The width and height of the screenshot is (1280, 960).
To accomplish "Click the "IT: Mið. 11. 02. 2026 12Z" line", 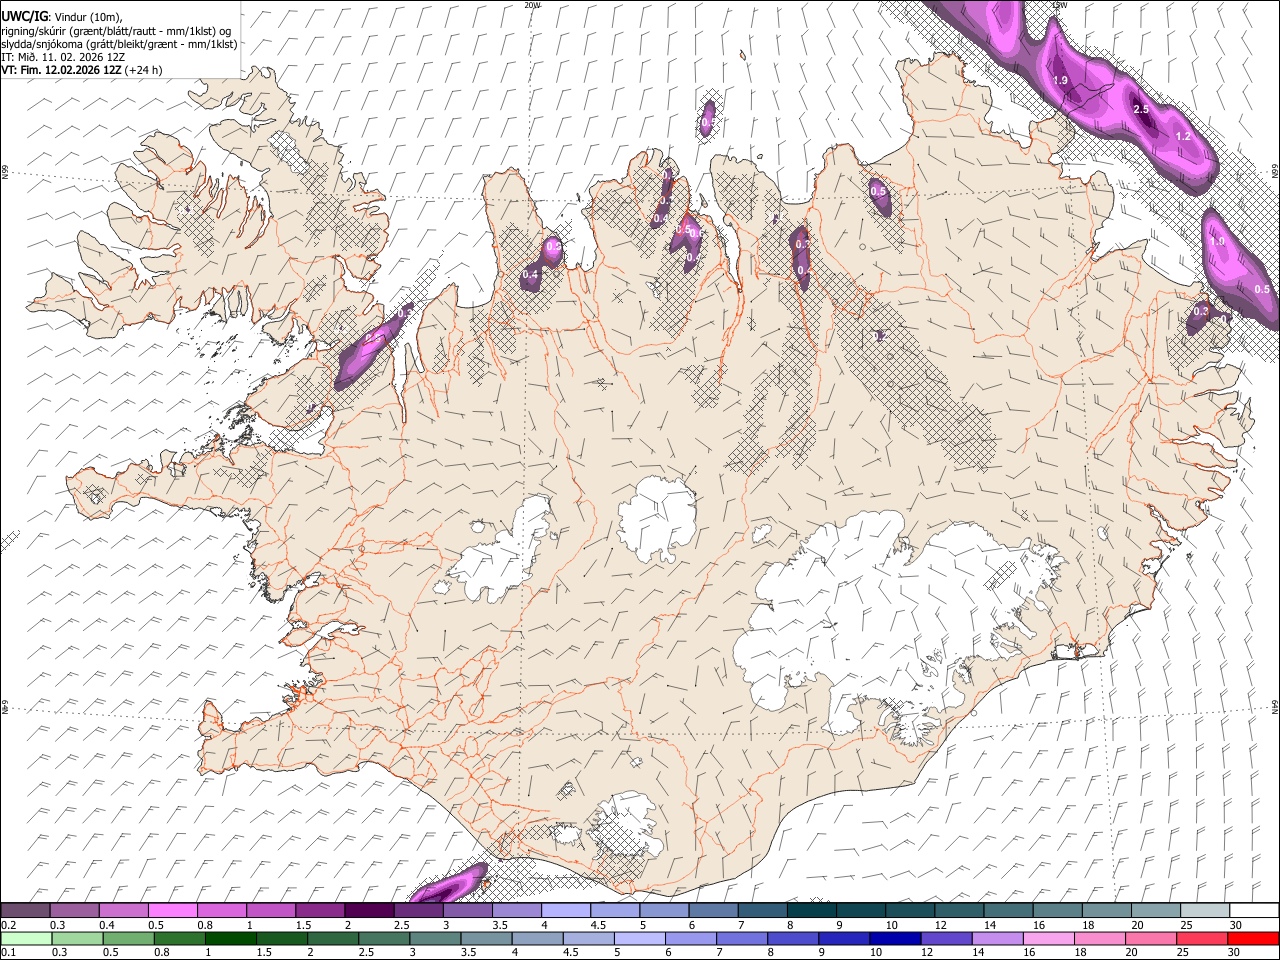I will click(x=63, y=57).
